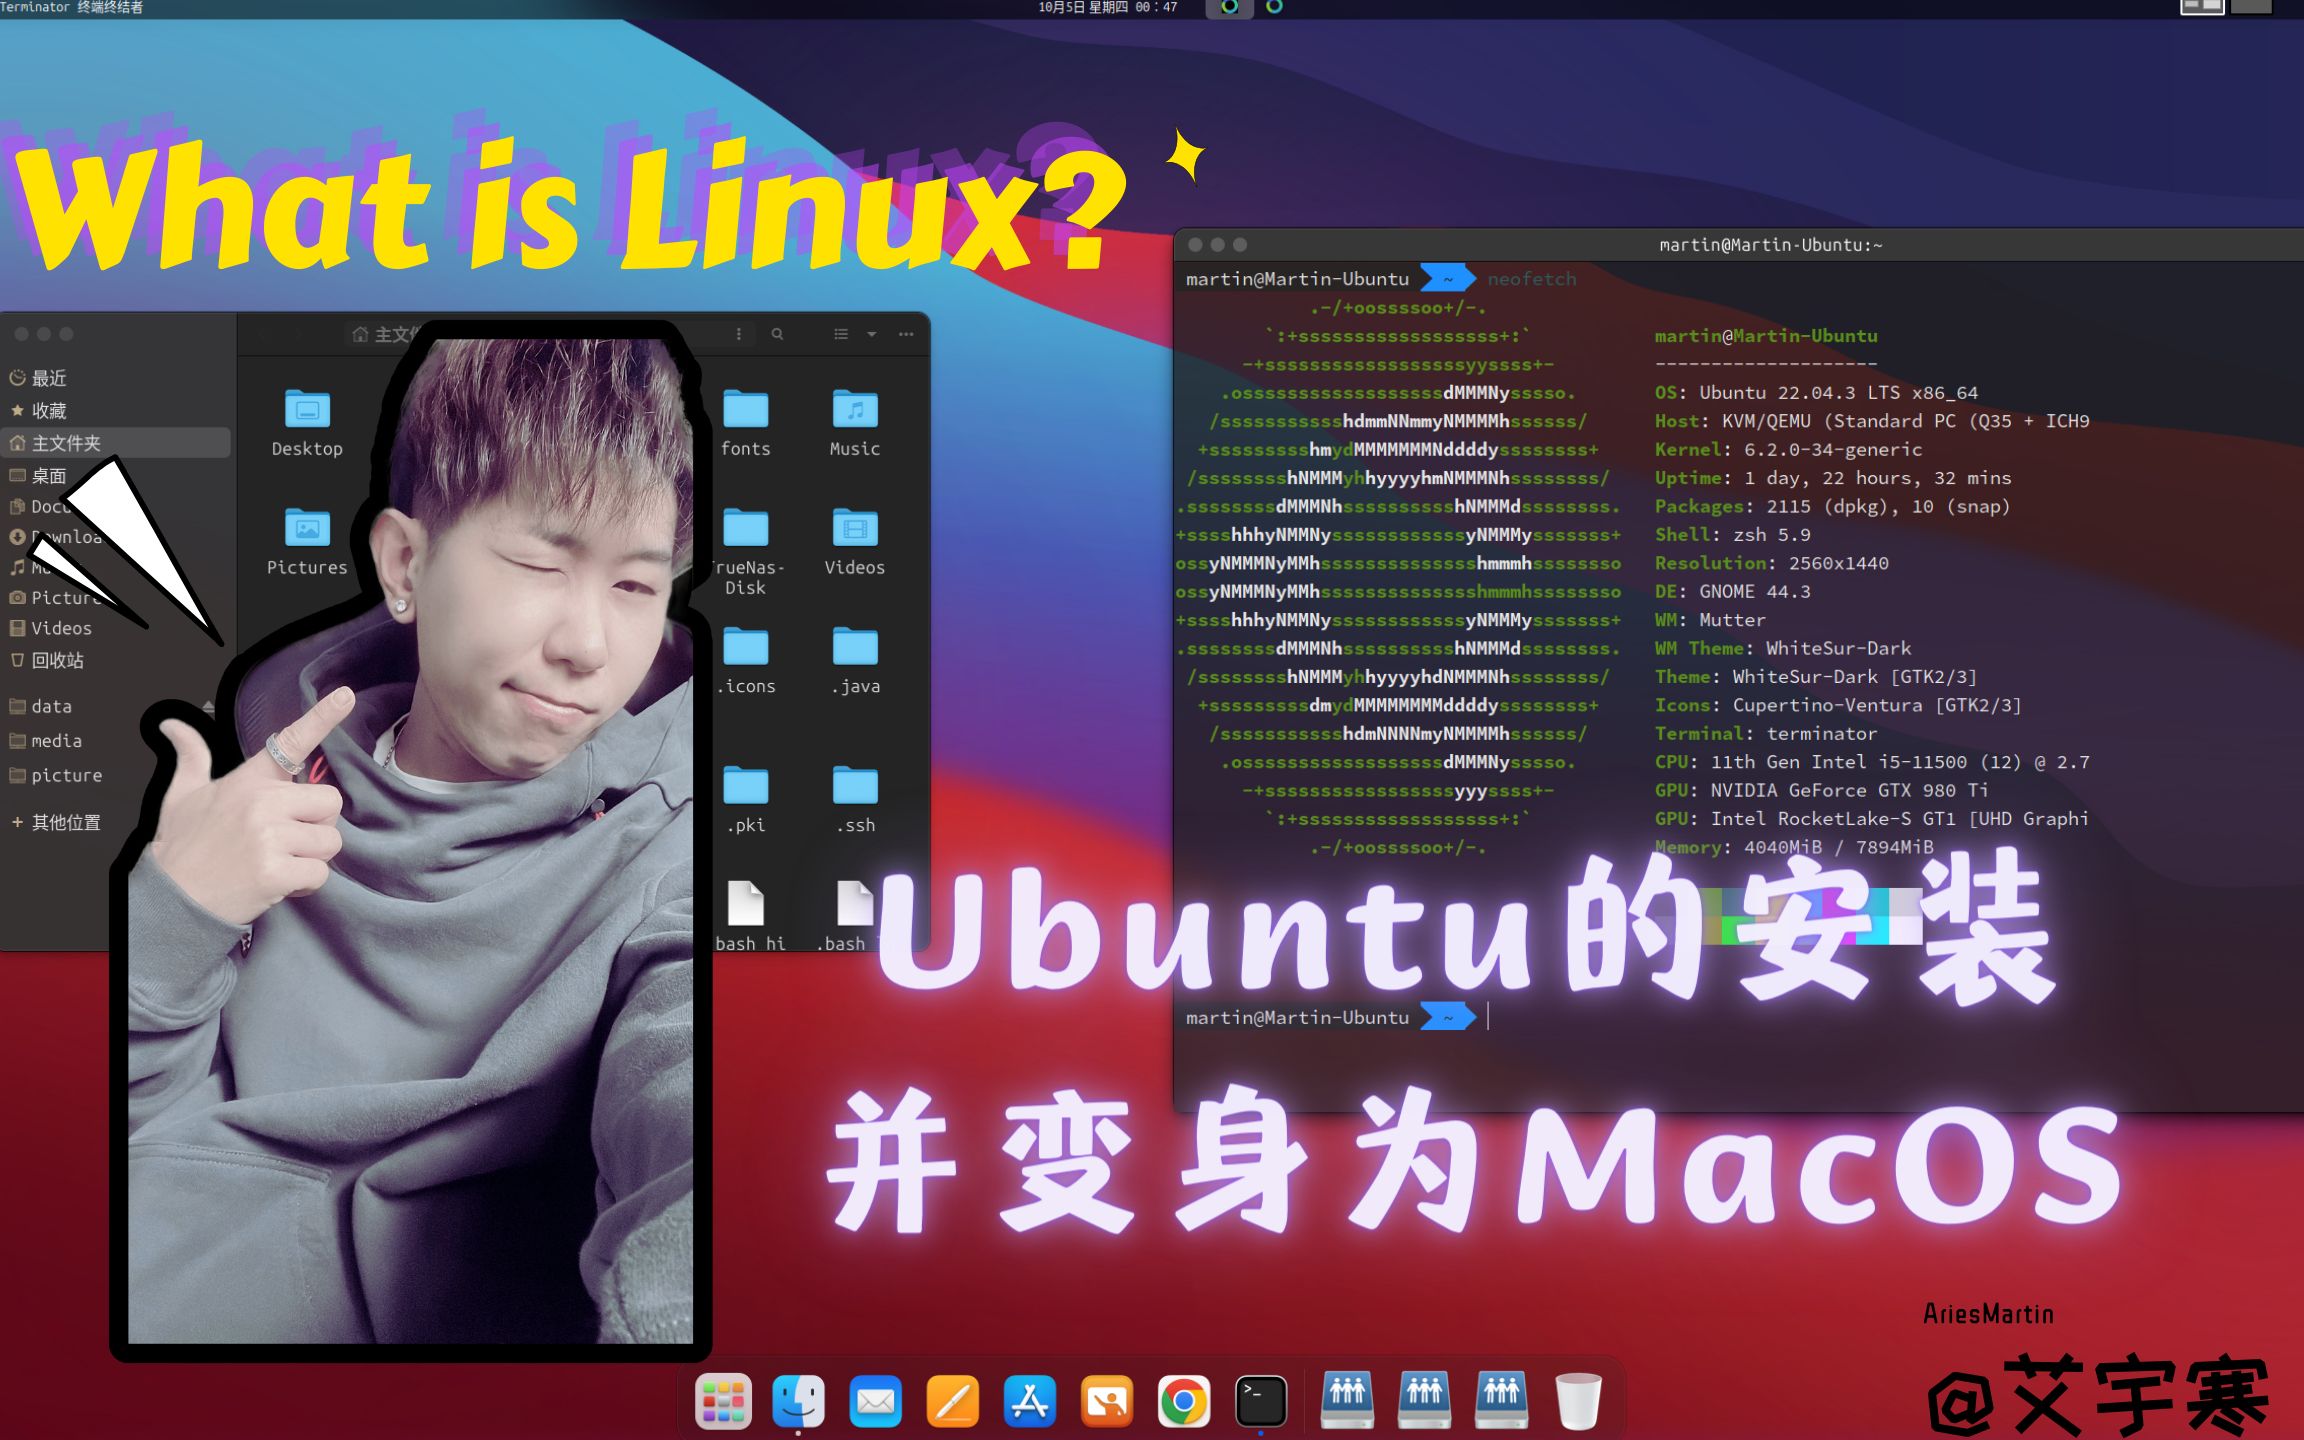The width and height of the screenshot is (2304, 1440).
Task: Open Launchpad from the dock
Action: pyautogui.click(x=722, y=1400)
